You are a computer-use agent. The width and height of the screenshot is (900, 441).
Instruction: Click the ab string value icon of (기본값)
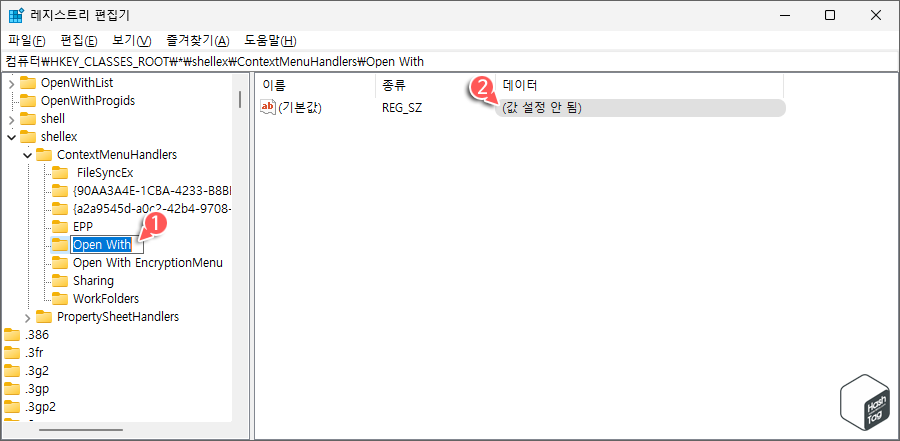pos(268,107)
